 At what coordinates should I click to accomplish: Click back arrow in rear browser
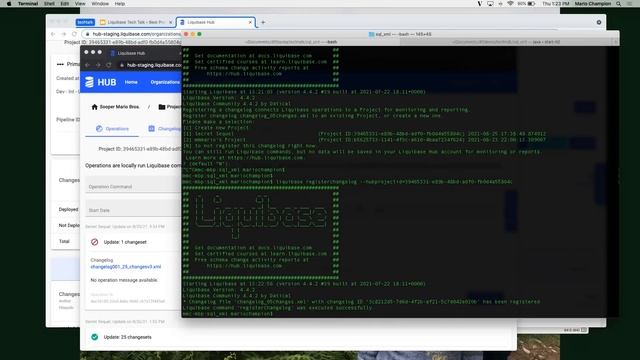(x=53, y=34)
